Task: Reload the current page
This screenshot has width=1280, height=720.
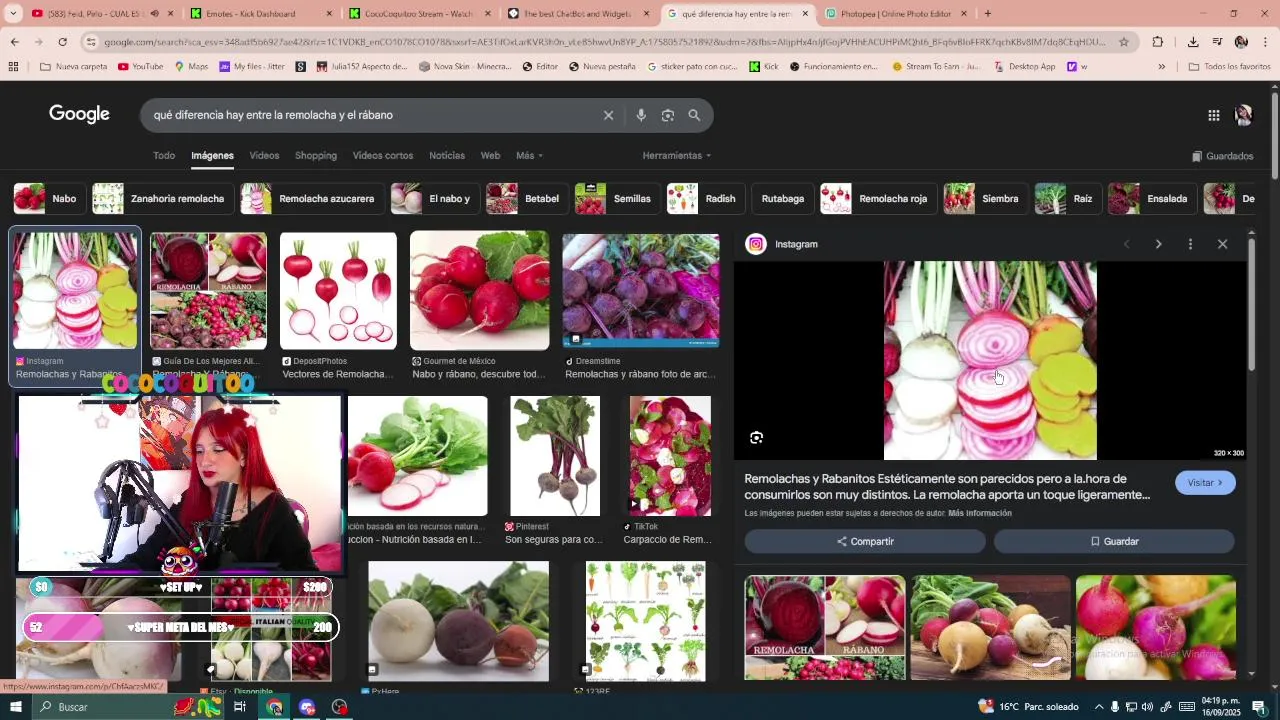Action: click(62, 42)
